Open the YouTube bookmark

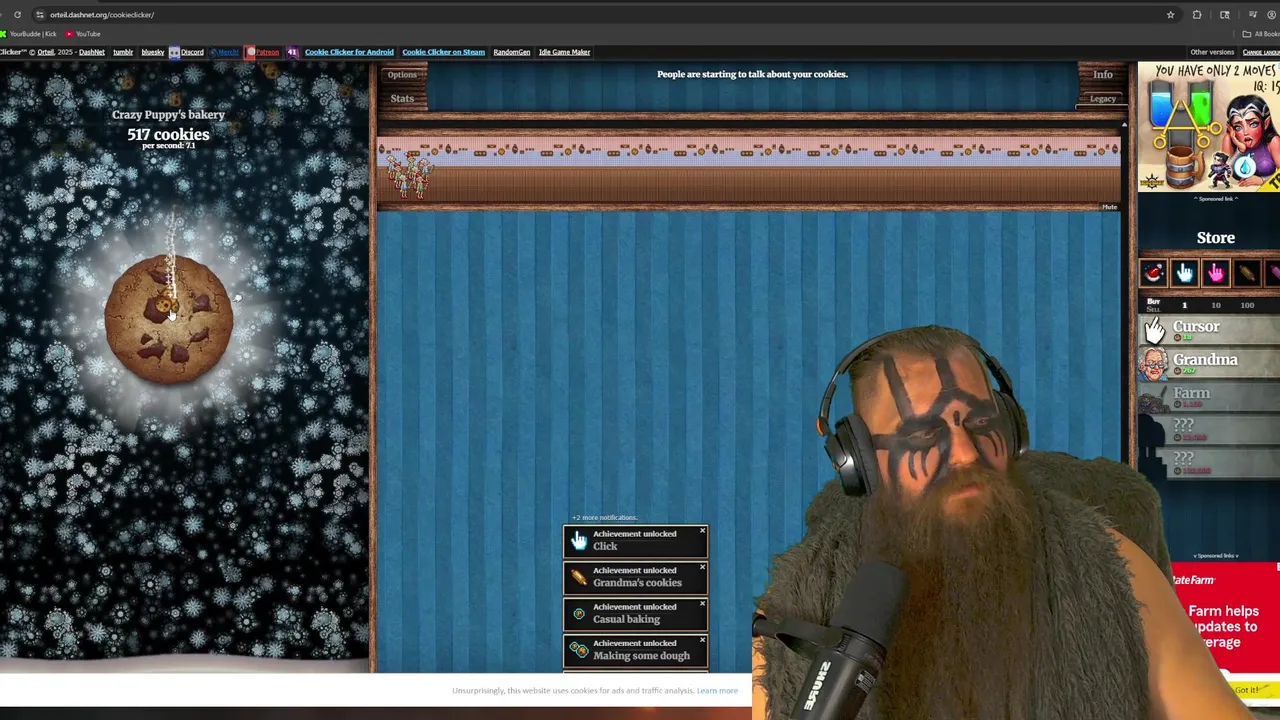83,34
